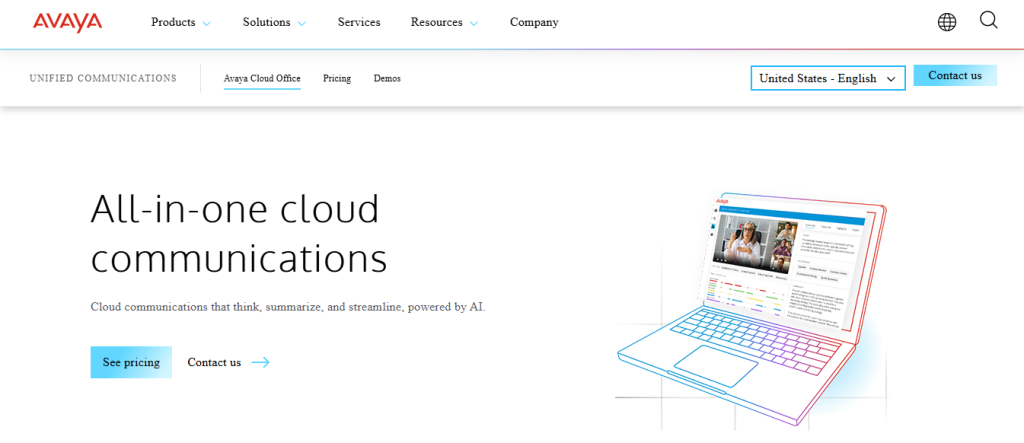Image resolution: width=1024 pixels, height=443 pixels.
Task: Click the See pricing button
Action: coord(131,362)
